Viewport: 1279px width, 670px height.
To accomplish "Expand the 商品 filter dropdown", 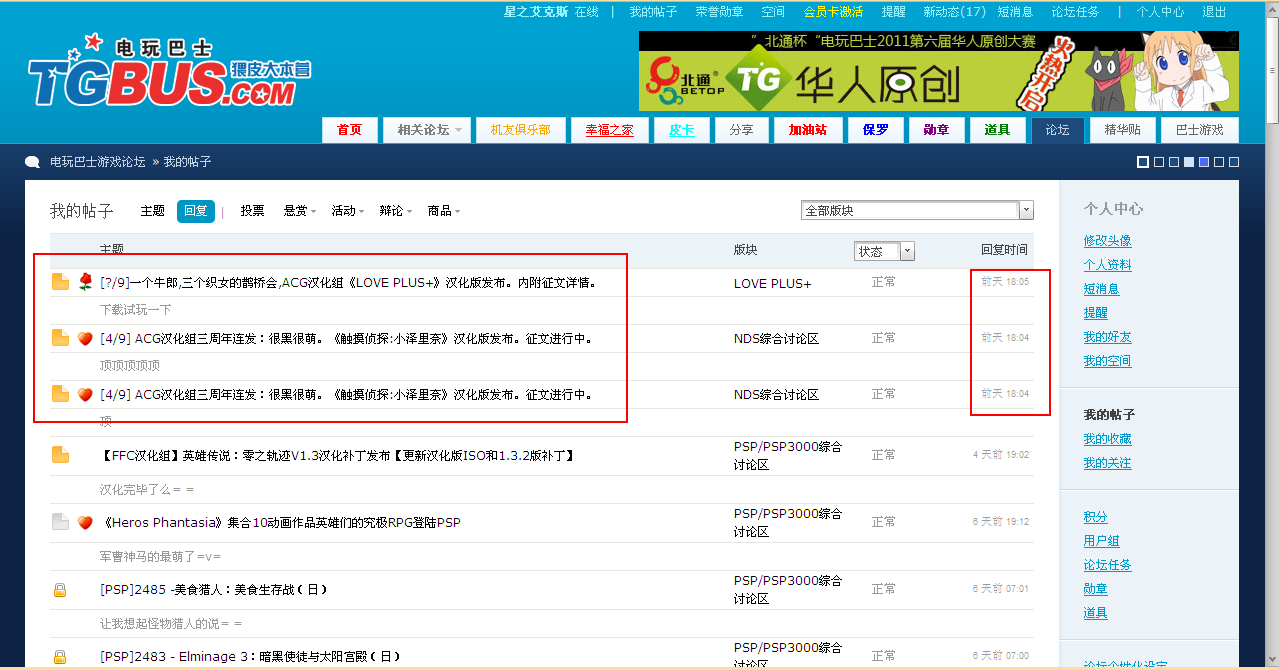I will point(443,211).
